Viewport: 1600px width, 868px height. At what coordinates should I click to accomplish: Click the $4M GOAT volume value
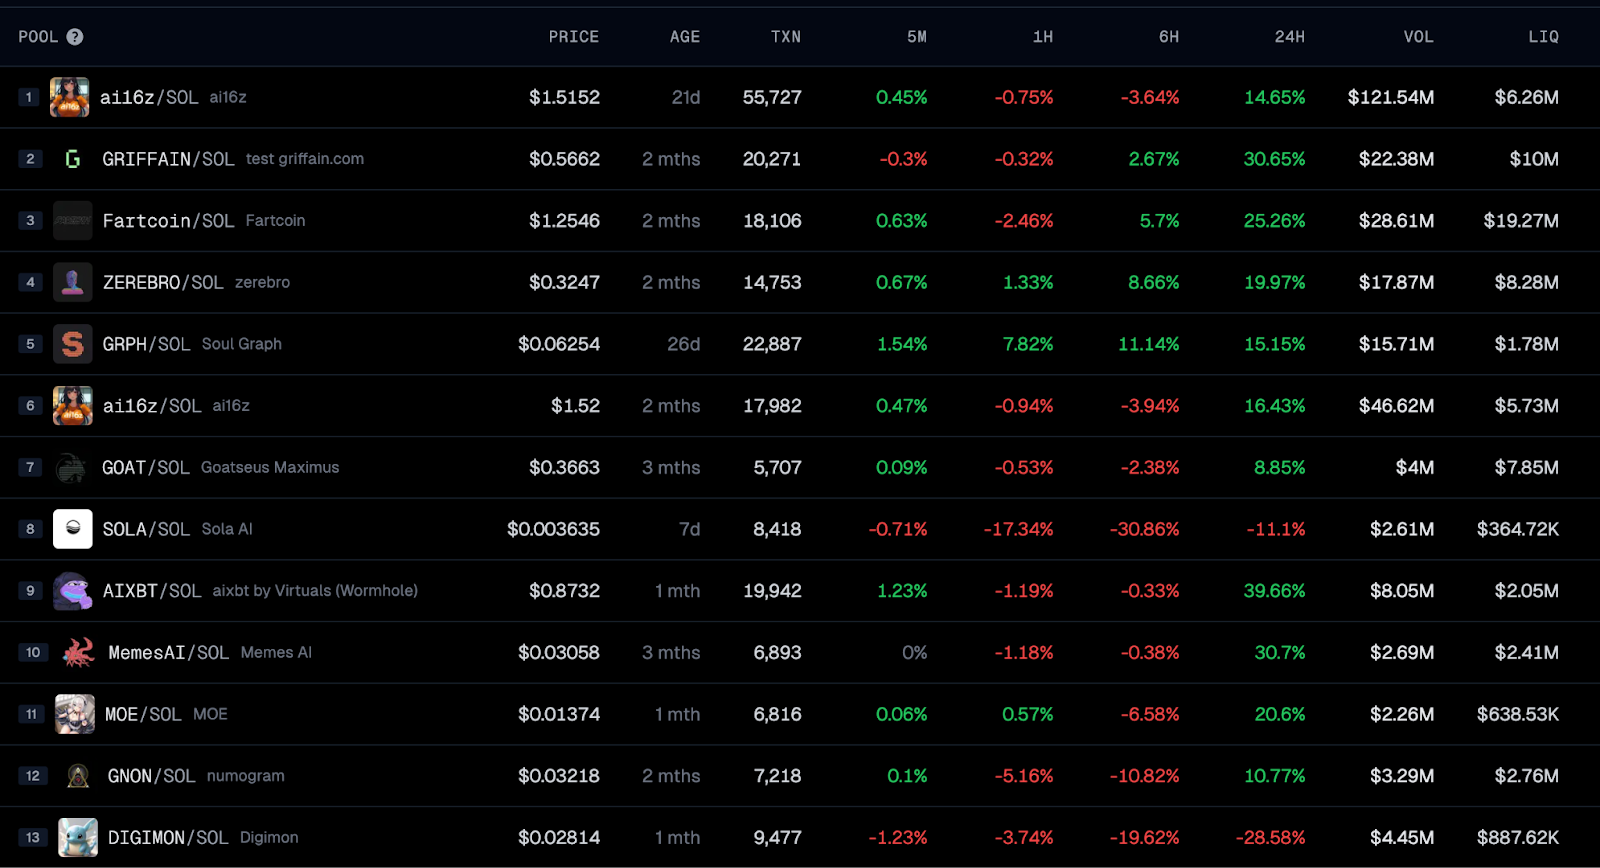tap(1415, 467)
